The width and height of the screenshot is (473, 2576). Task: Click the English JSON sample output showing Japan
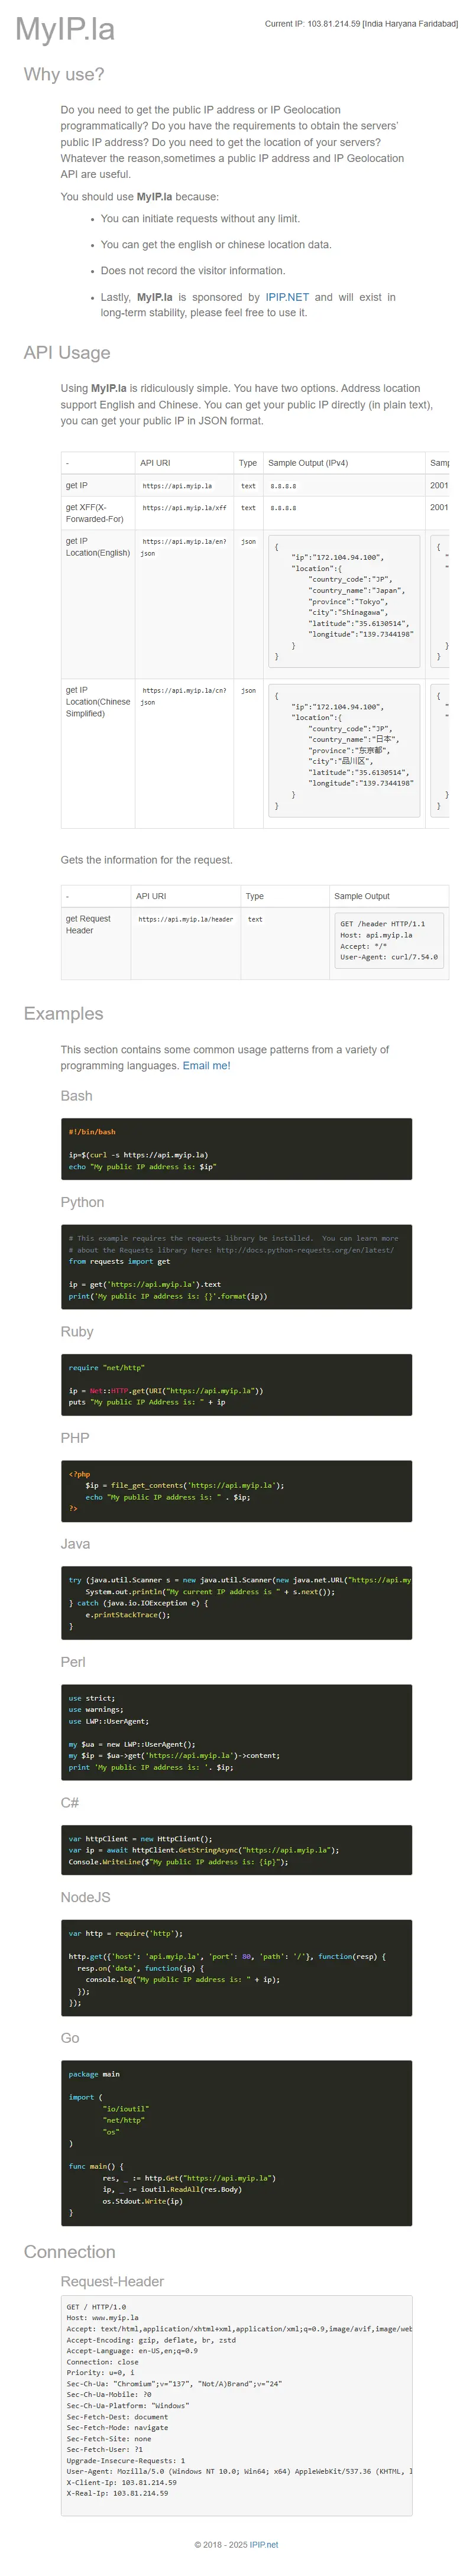point(344,602)
